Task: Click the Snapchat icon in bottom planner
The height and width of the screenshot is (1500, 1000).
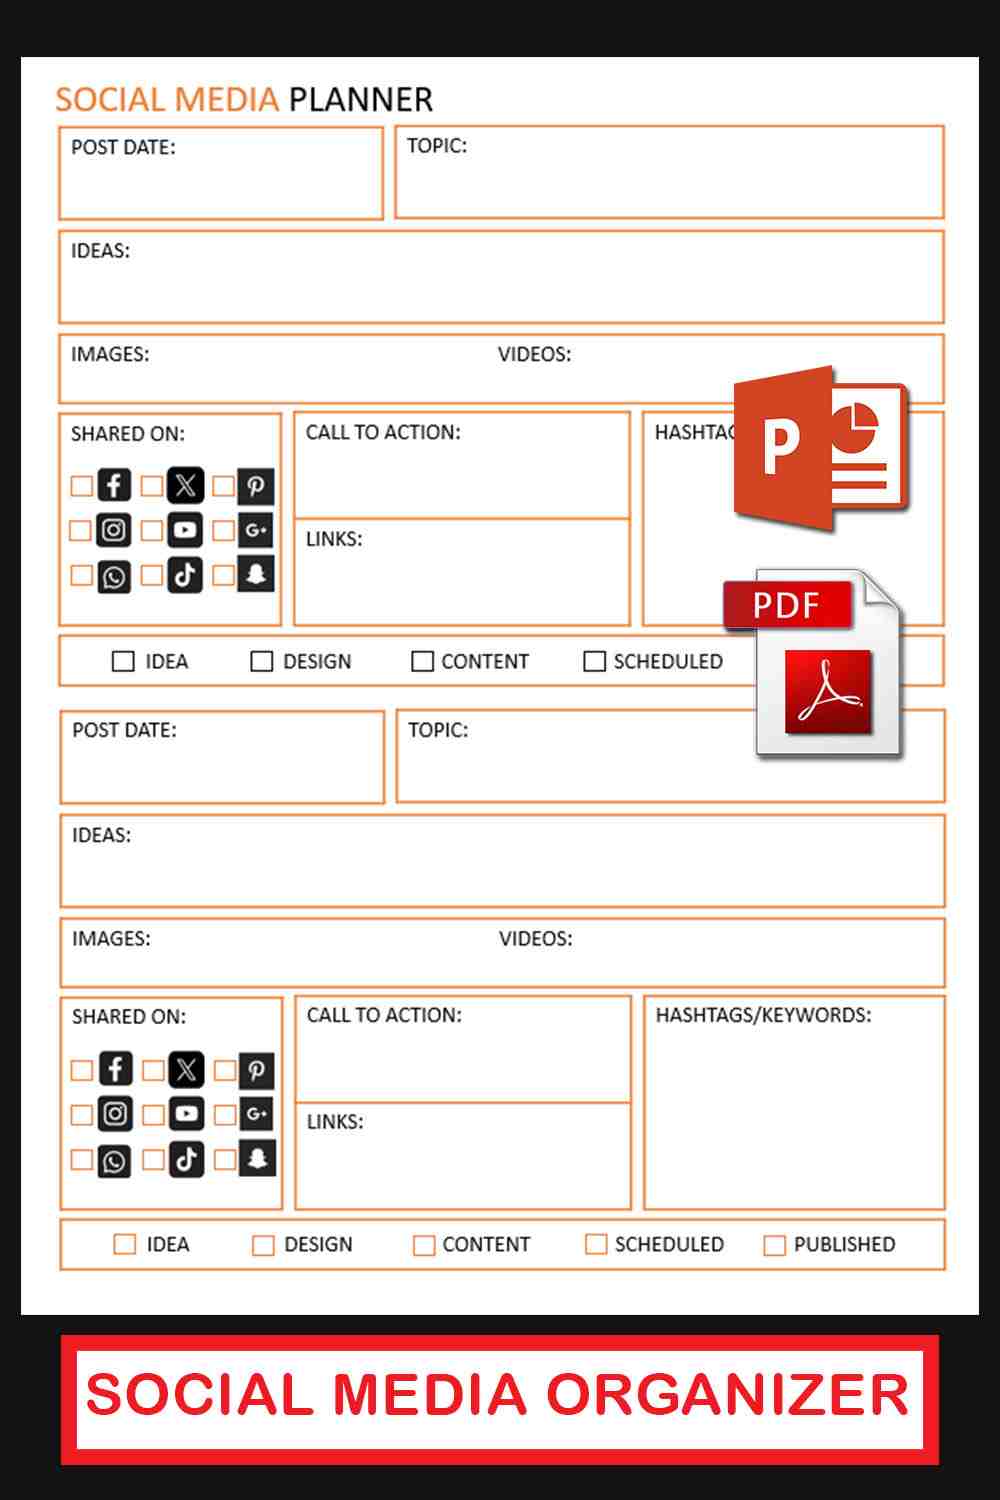Action: tap(257, 1158)
